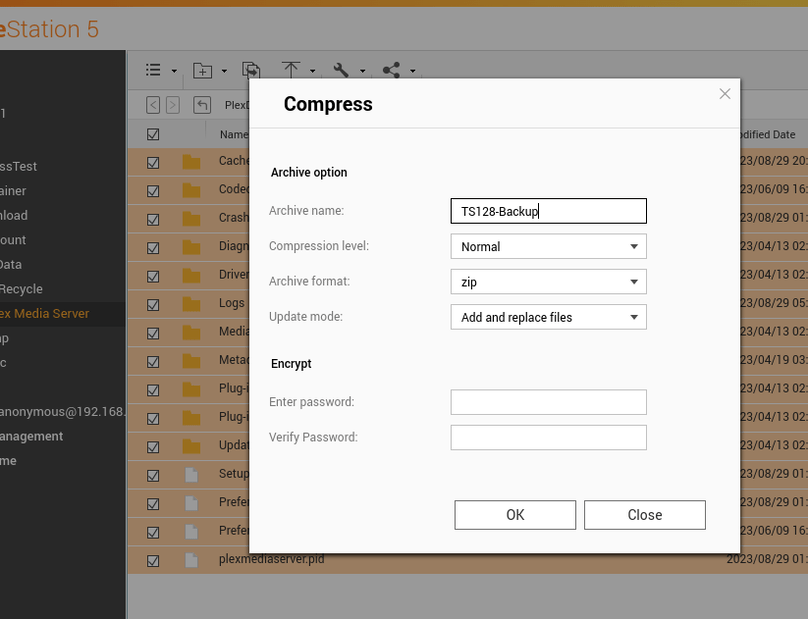Click the Updates folder icon
Viewport: 808px width, 619px height.
click(x=191, y=446)
